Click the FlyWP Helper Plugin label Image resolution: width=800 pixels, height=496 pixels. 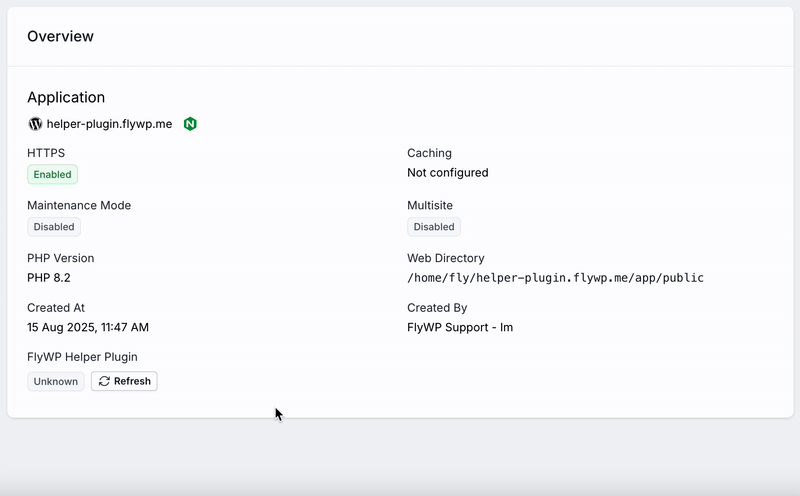[x=82, y=357]
